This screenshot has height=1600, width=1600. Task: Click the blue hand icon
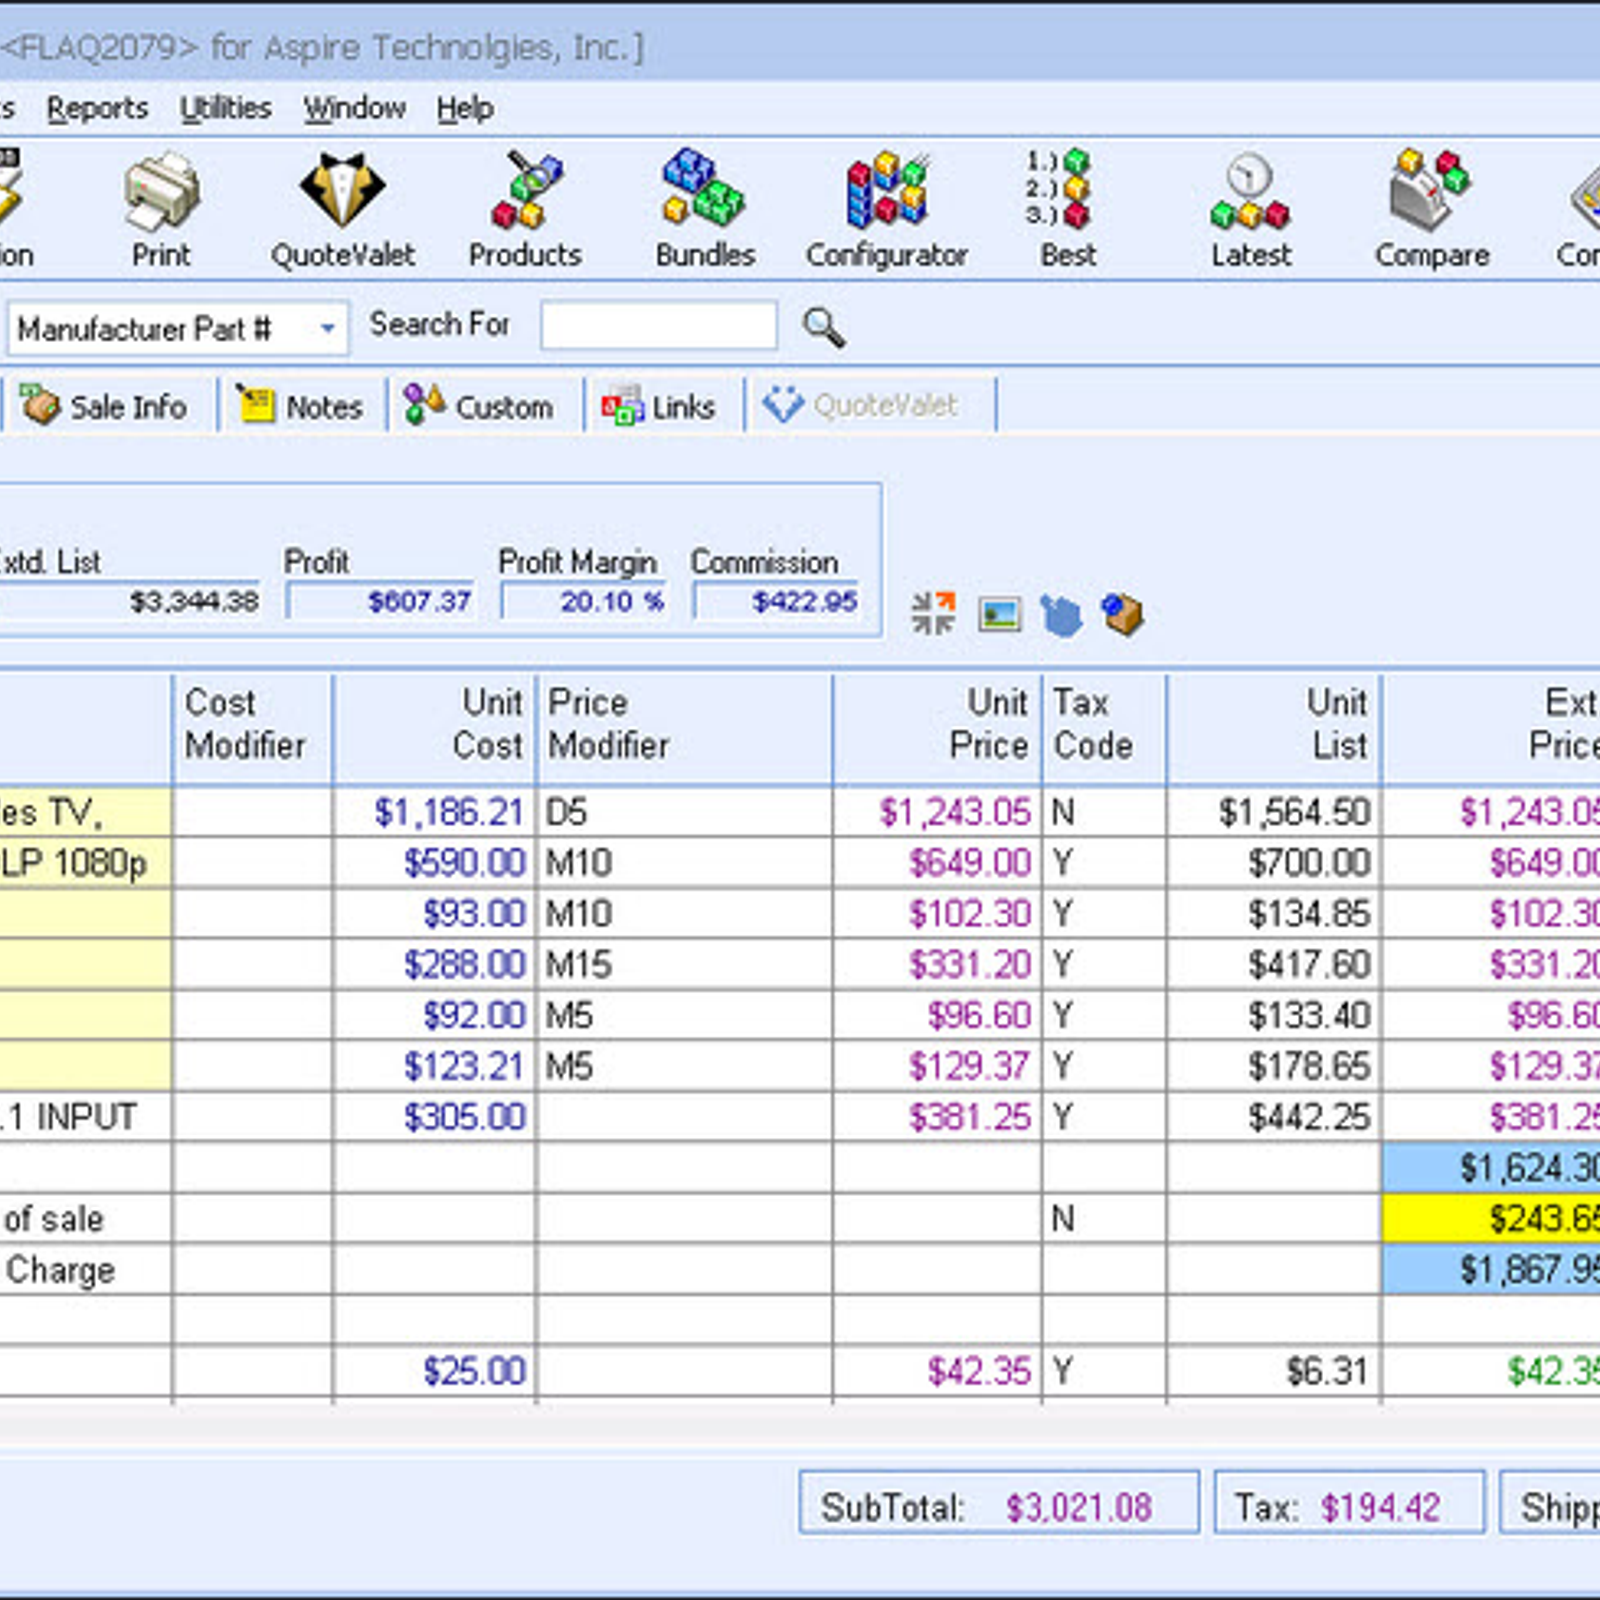(x=1061, y=615)
